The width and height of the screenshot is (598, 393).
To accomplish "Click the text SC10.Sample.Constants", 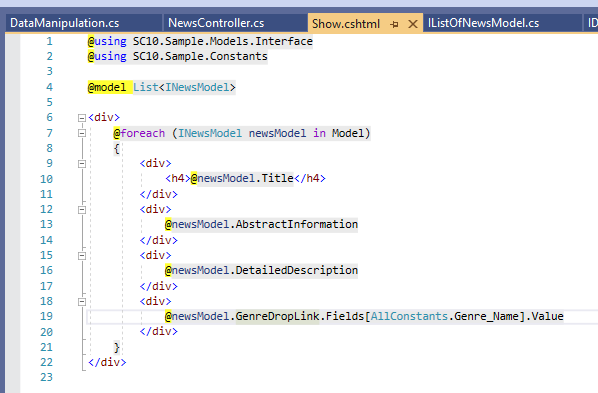I will tap(200, 56).
